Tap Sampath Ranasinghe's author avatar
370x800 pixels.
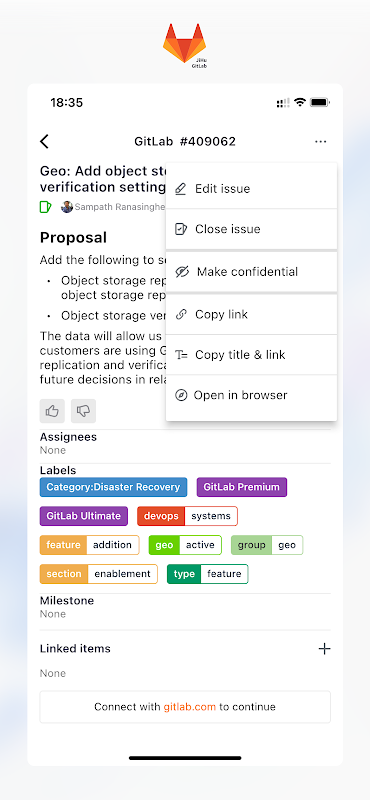pyautogui.click(x=67, y=207)
